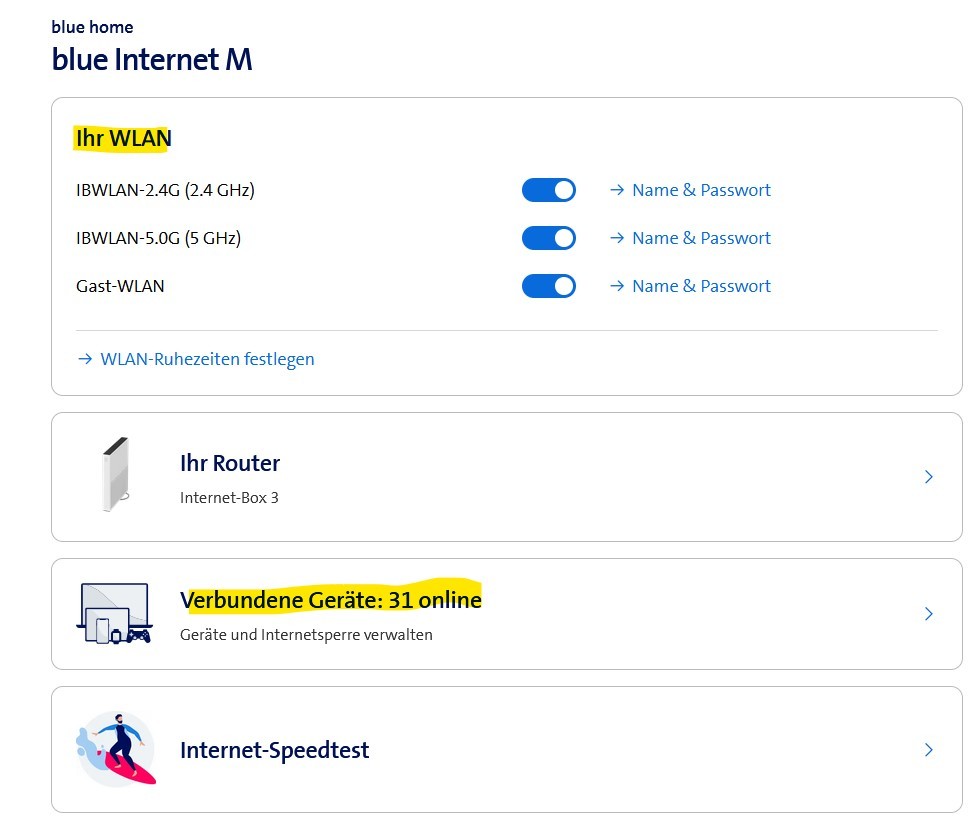Screen dimensions: 979x820
Task: Click the connected devices illustration icon
Action: [113, 613]
